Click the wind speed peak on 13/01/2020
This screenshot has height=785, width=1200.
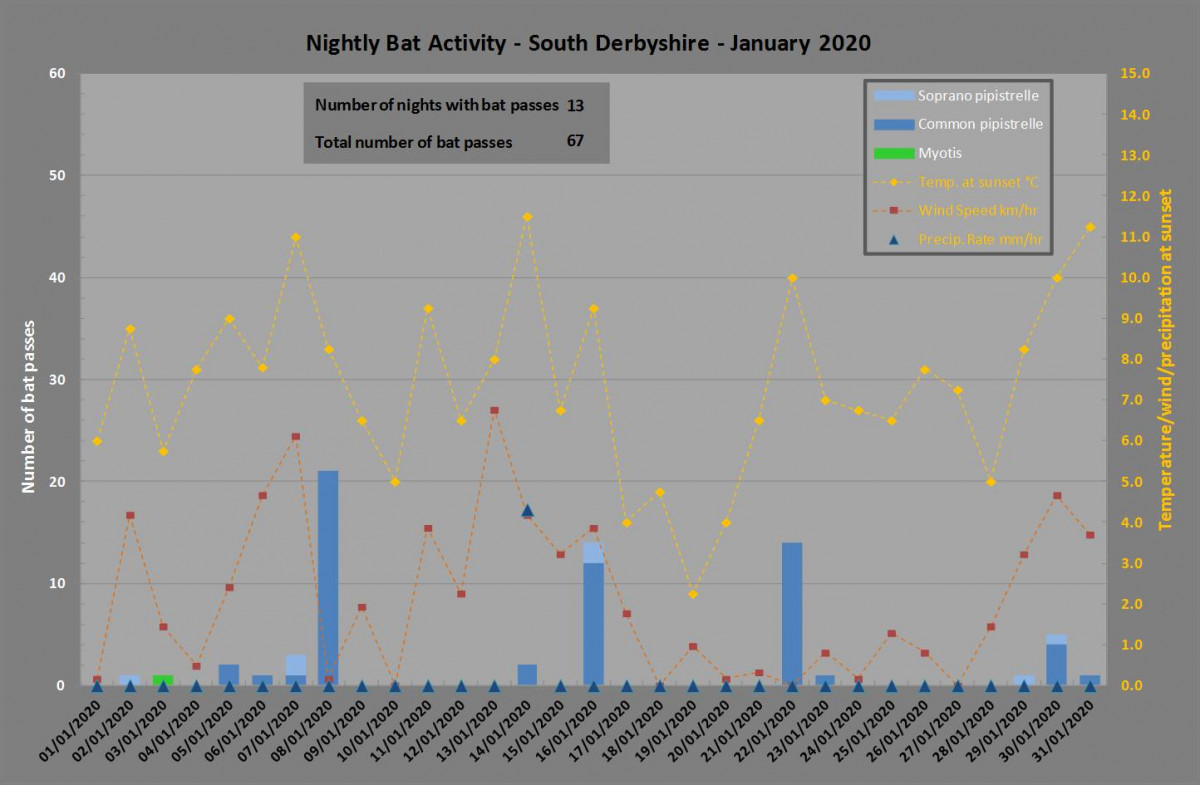[x=494, y=410]
